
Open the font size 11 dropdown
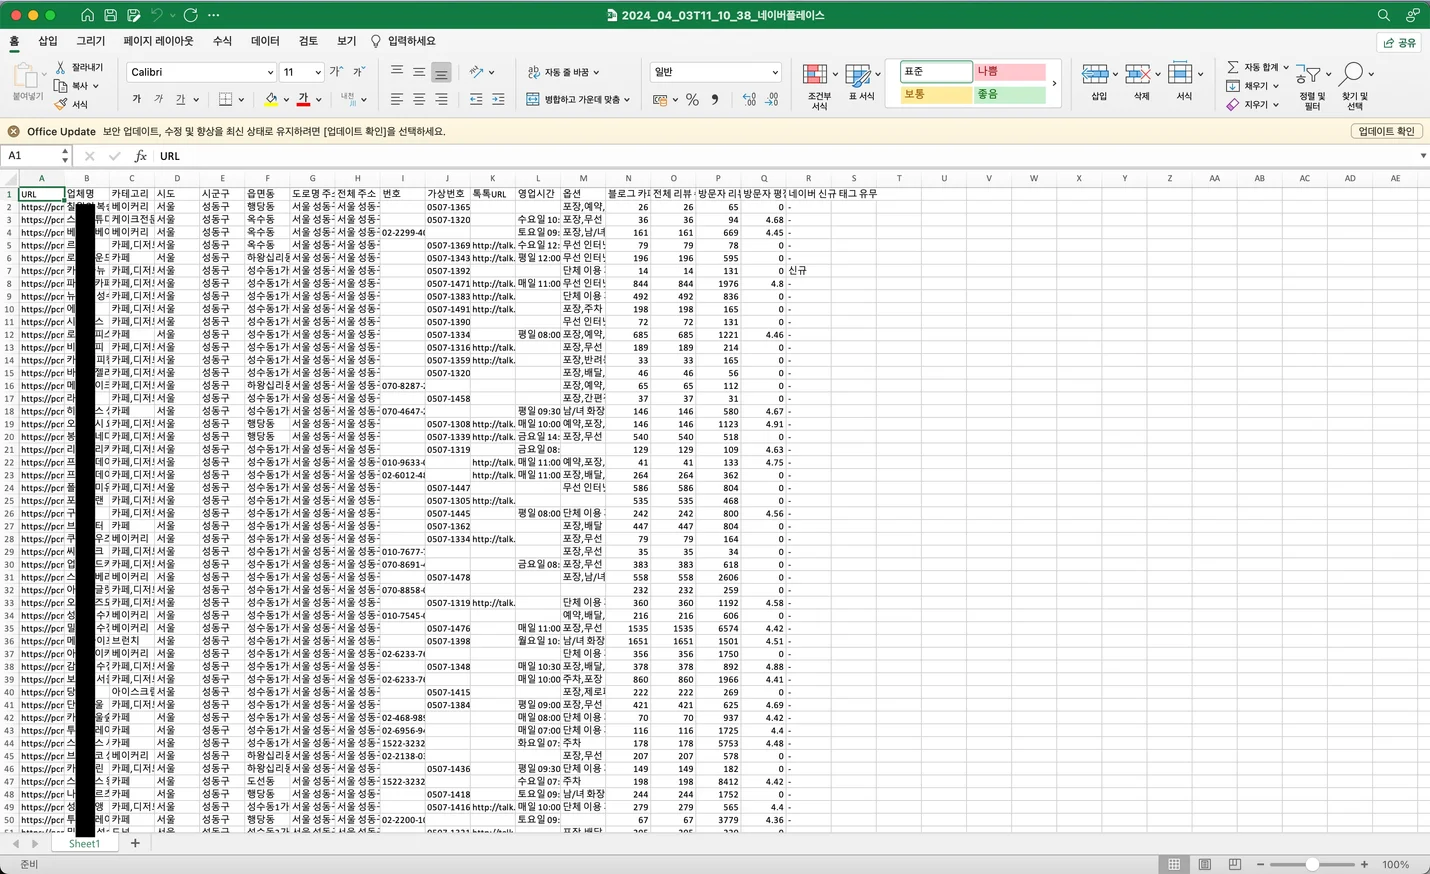pyautogui.click(x=318, y=72)
